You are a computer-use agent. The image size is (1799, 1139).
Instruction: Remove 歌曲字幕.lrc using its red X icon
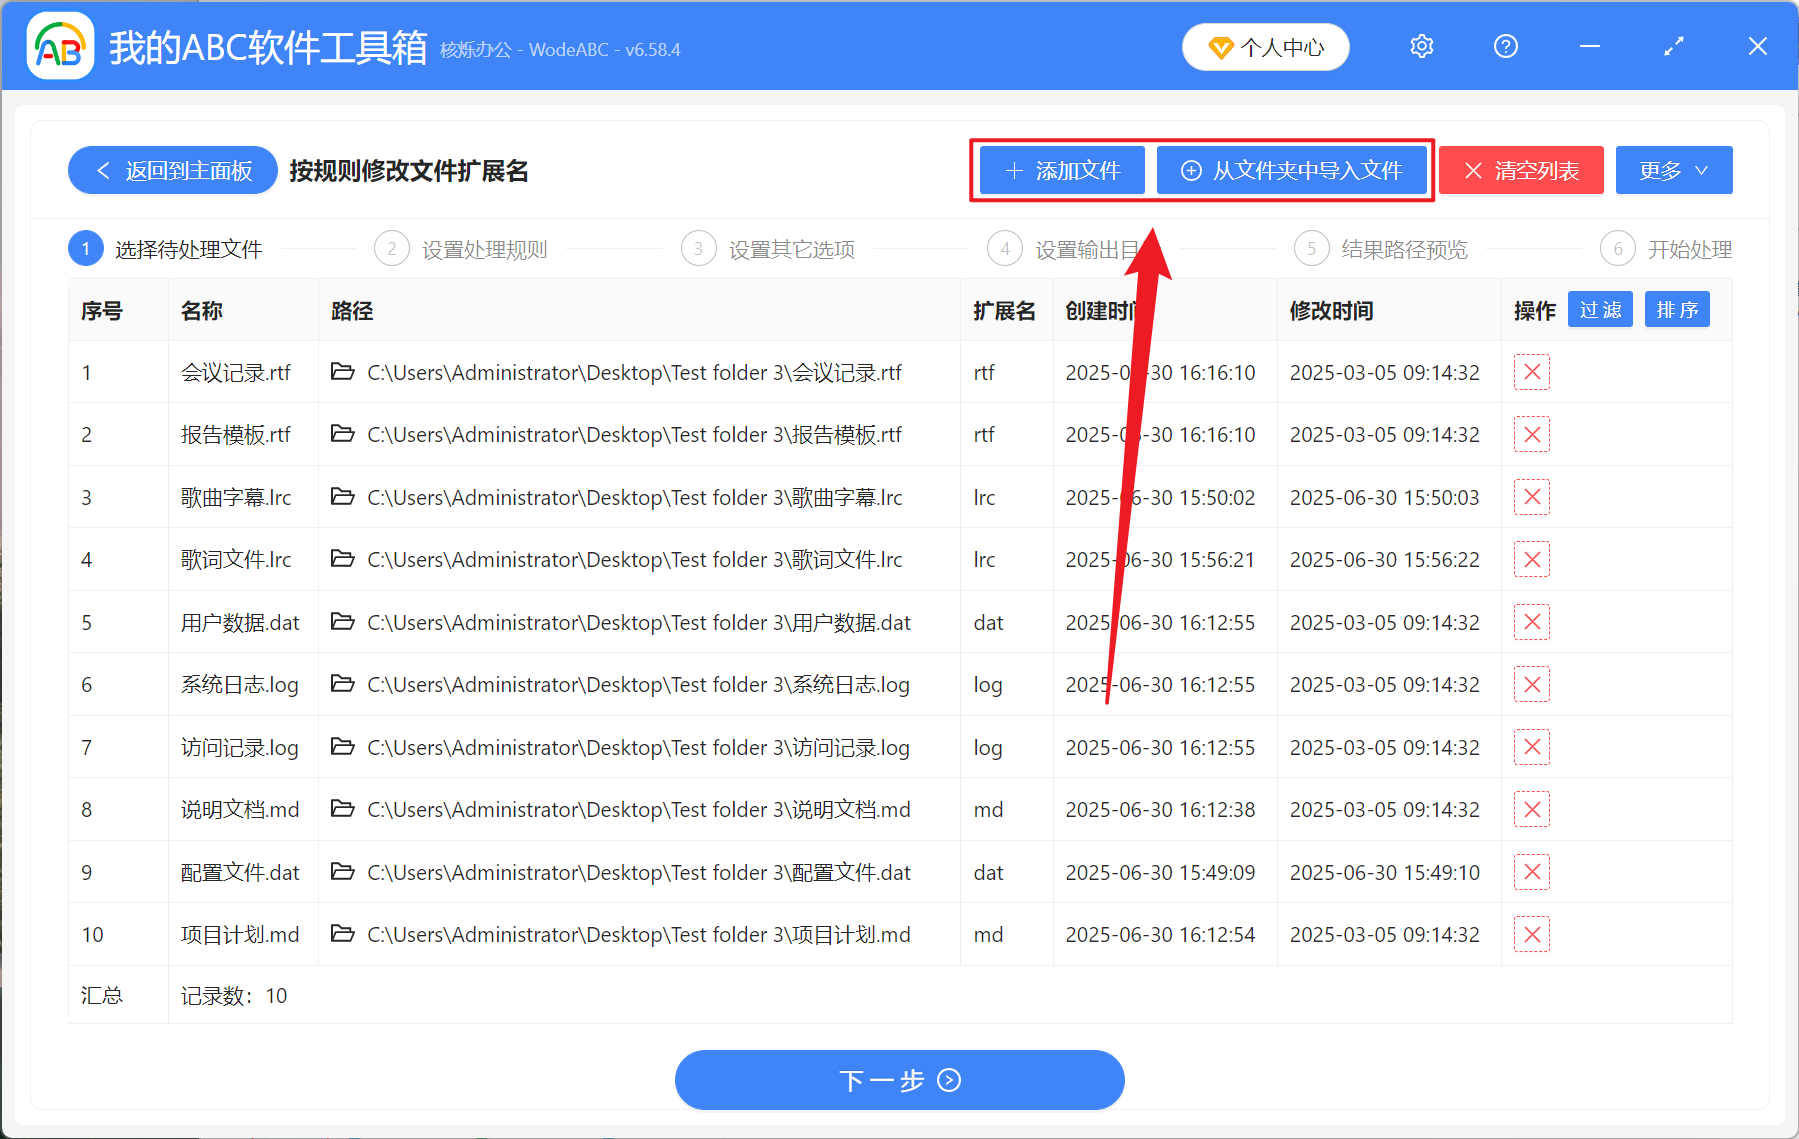[1531, 497]
